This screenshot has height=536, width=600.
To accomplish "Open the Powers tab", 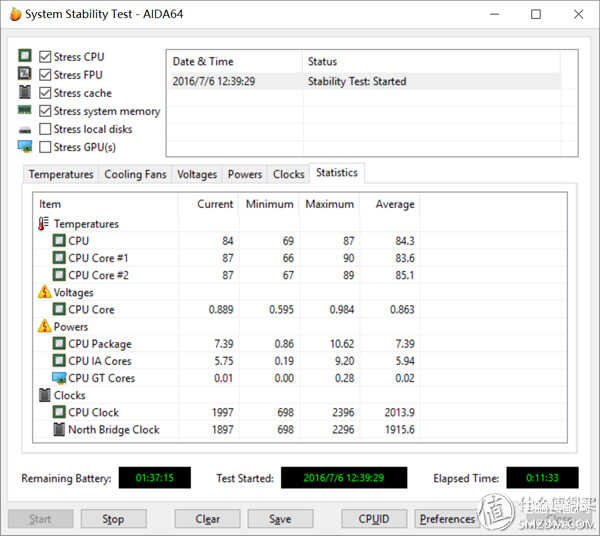I will point(245,174).
